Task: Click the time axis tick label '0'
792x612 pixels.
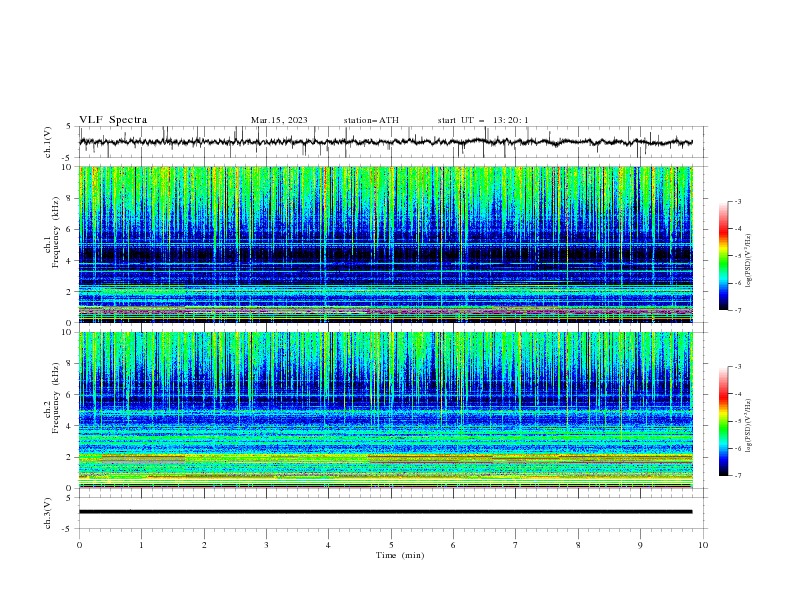Action: 79,545
